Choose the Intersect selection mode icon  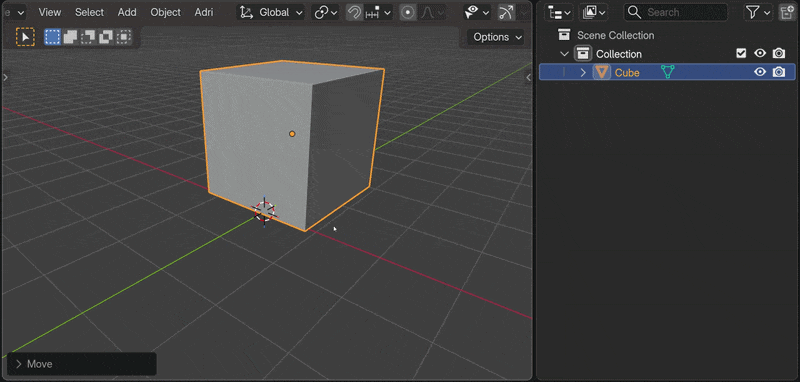123,37
